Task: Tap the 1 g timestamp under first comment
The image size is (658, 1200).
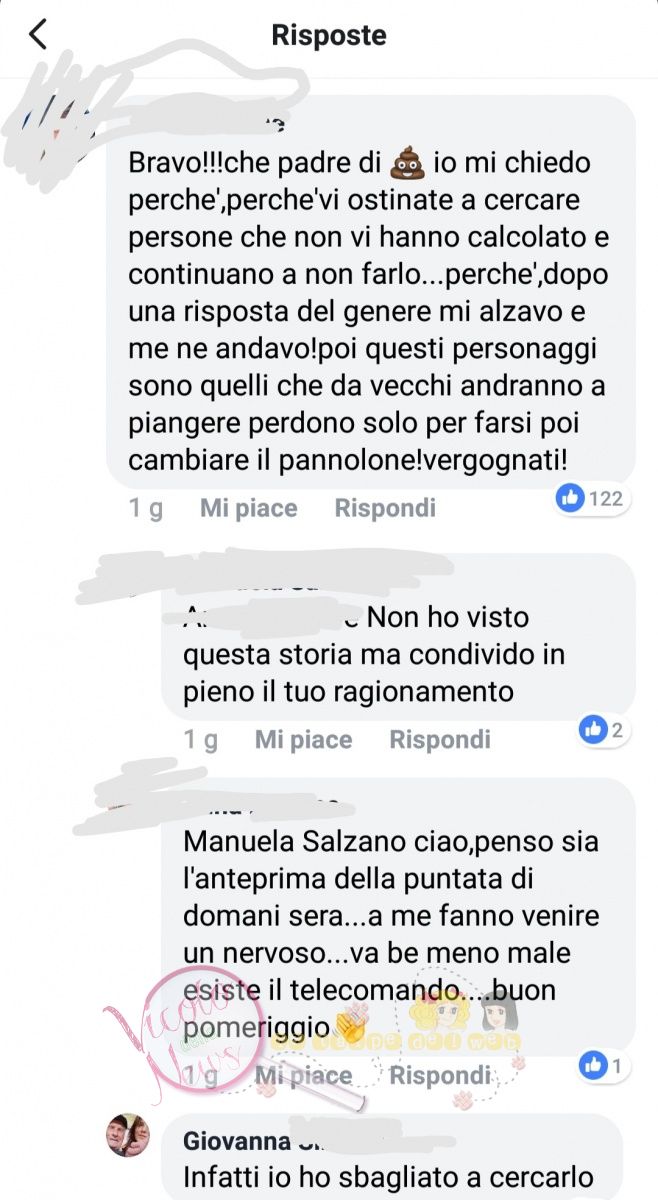Action: pyautogui.click(x=146, y=508)
